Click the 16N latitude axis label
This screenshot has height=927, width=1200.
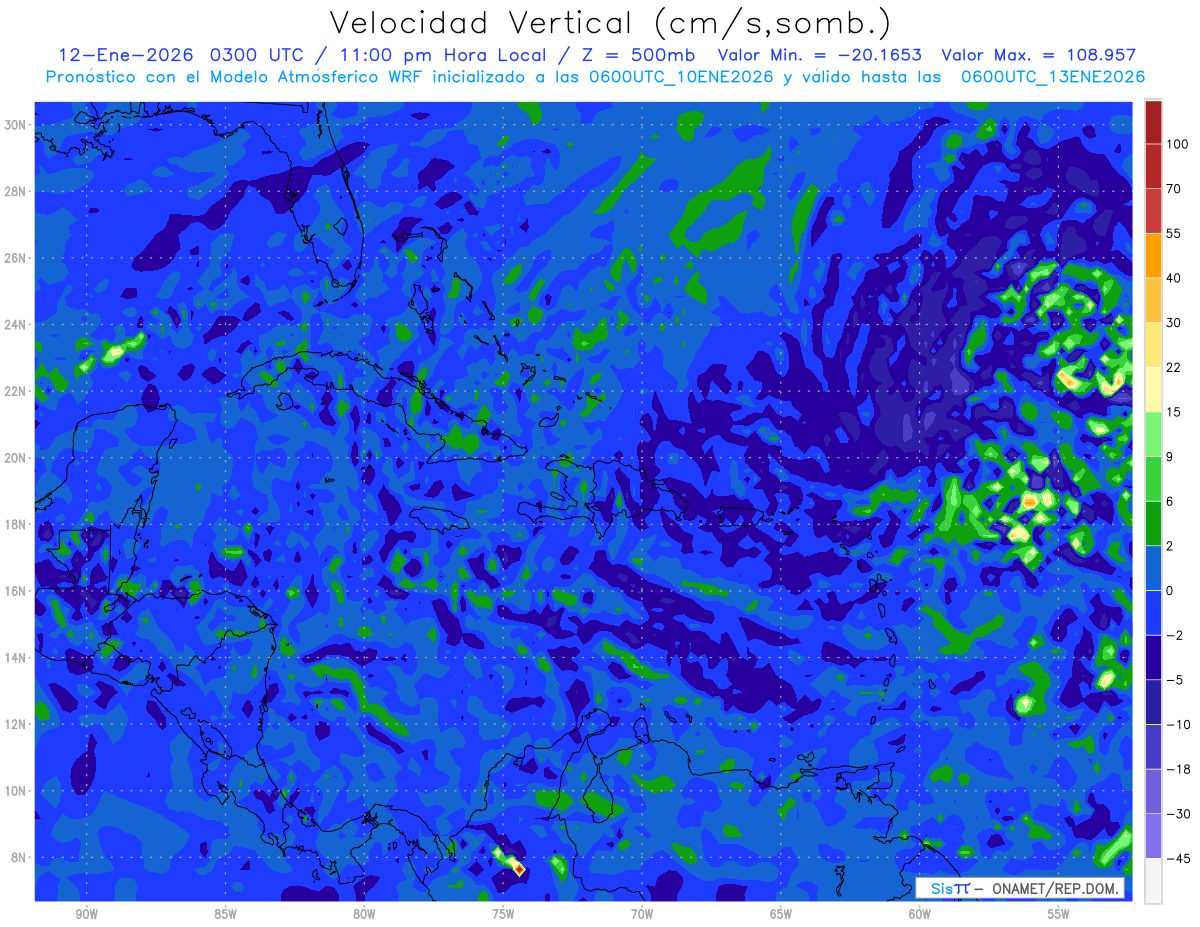(17, 591)
